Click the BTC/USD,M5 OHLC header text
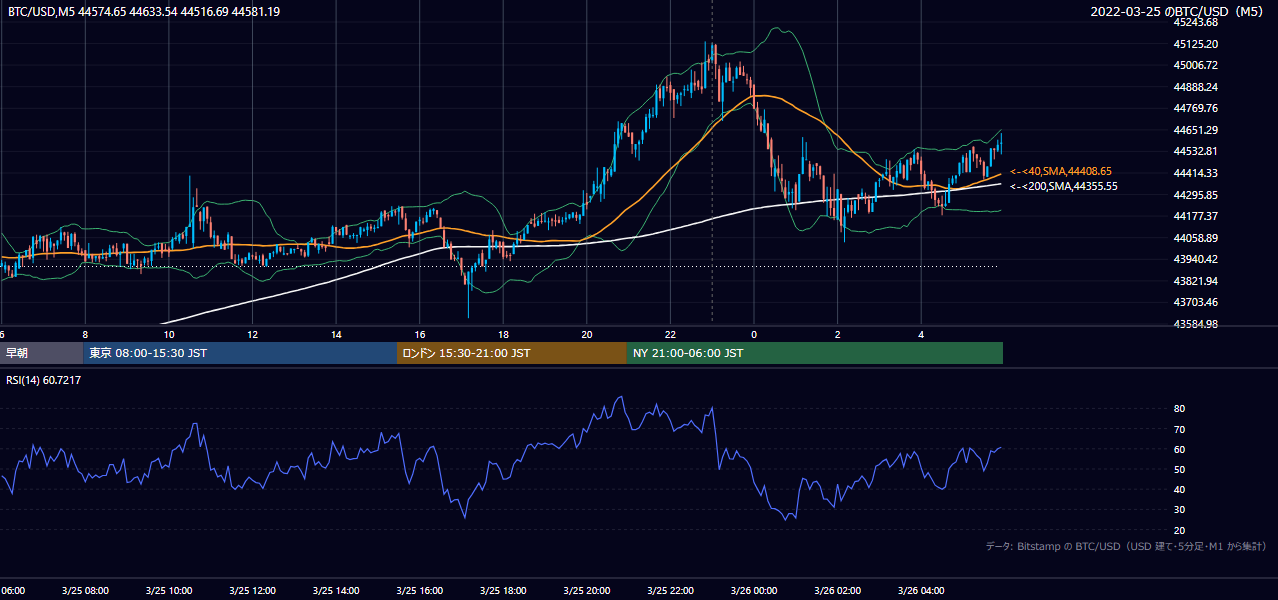The width and height of the screenshot is (1278, 600). pyautogui.click(x=143, y=12)
